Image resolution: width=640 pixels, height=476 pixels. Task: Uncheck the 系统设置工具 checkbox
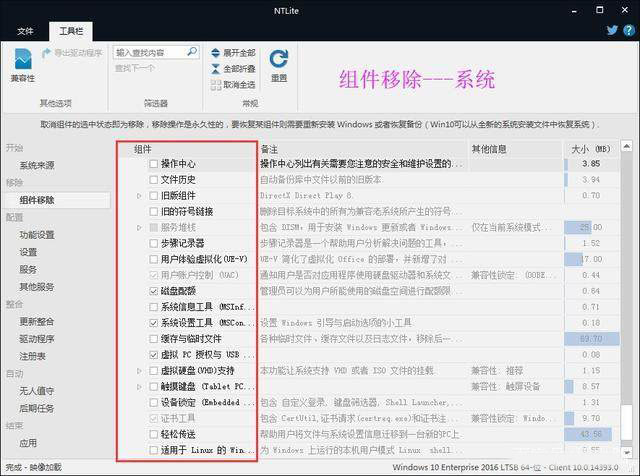point(153,323)
